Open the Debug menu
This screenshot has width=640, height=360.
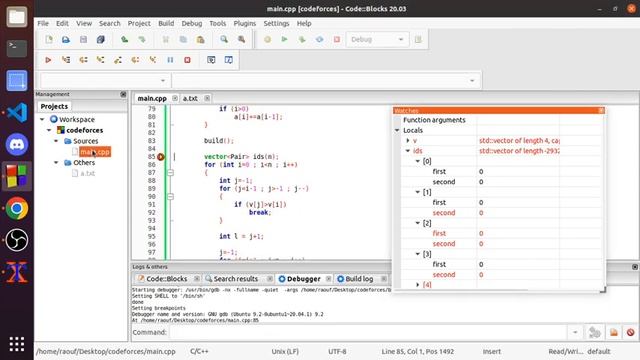pyautogui.click(x=192, y=23)
